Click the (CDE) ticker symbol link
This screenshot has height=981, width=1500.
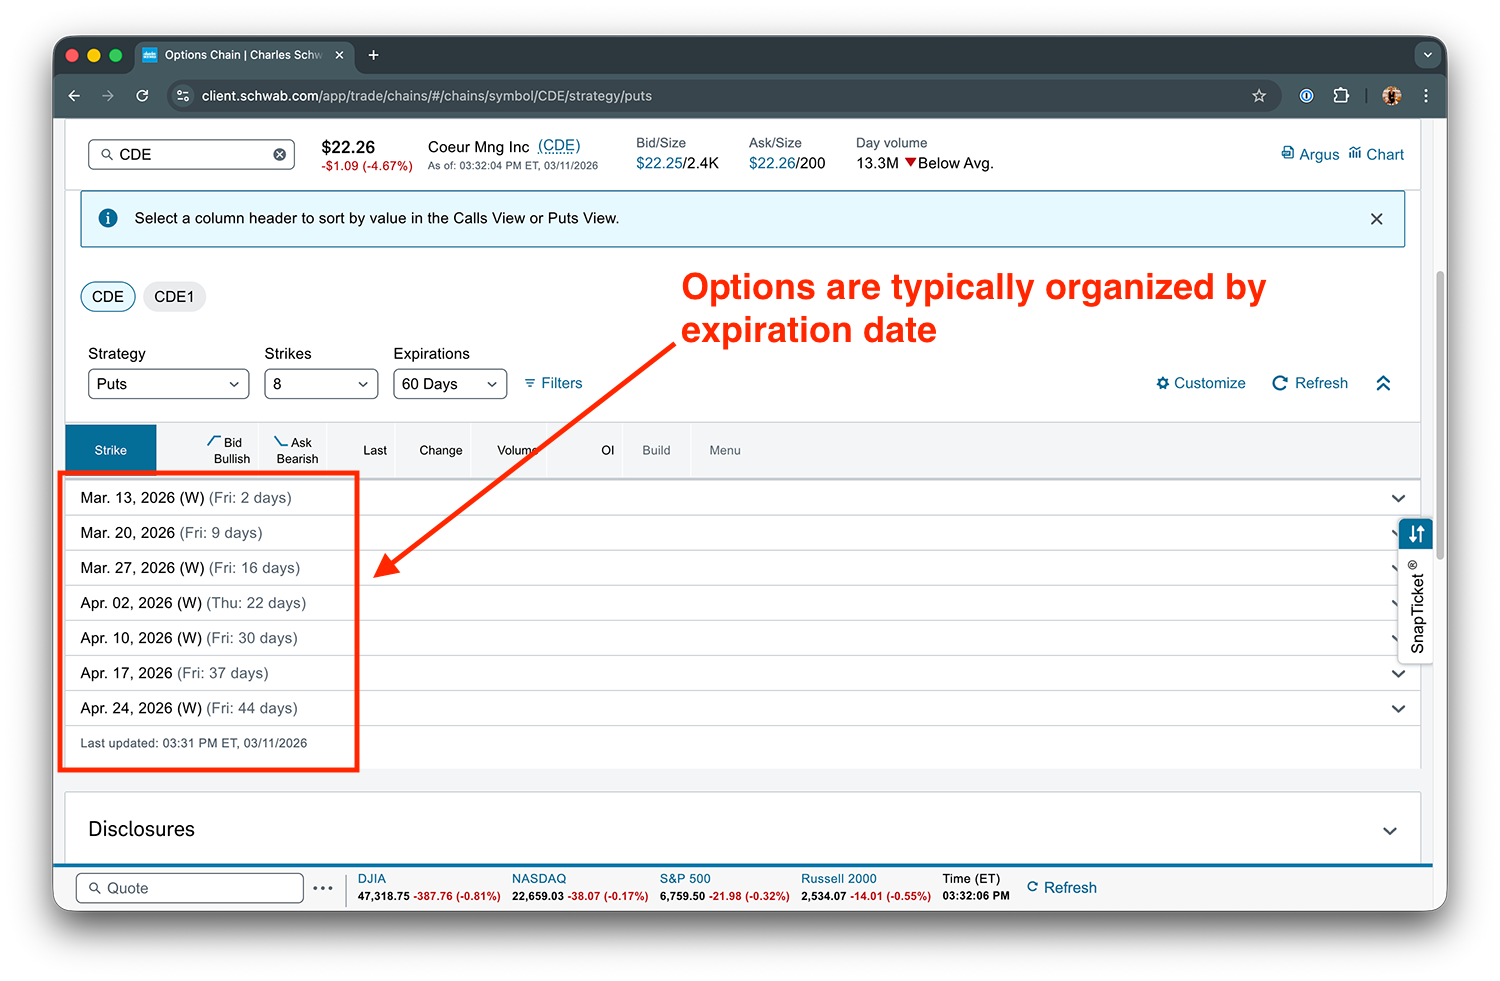[x=559, y=146]
